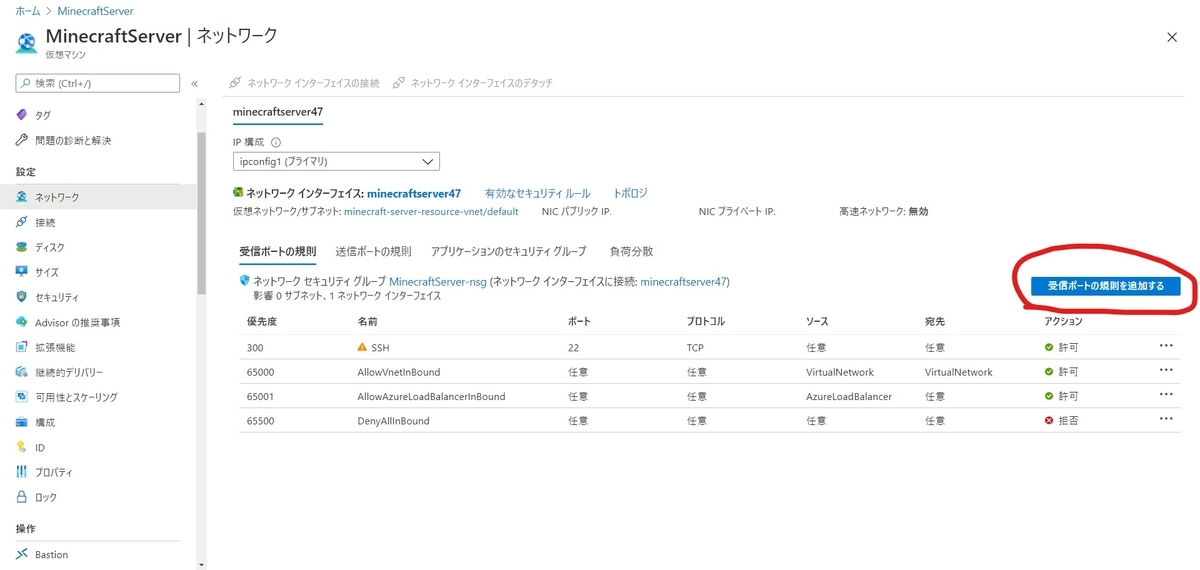Click priority value 300
The width and height of the screenshot is (1200, 570).
[255, 347]
